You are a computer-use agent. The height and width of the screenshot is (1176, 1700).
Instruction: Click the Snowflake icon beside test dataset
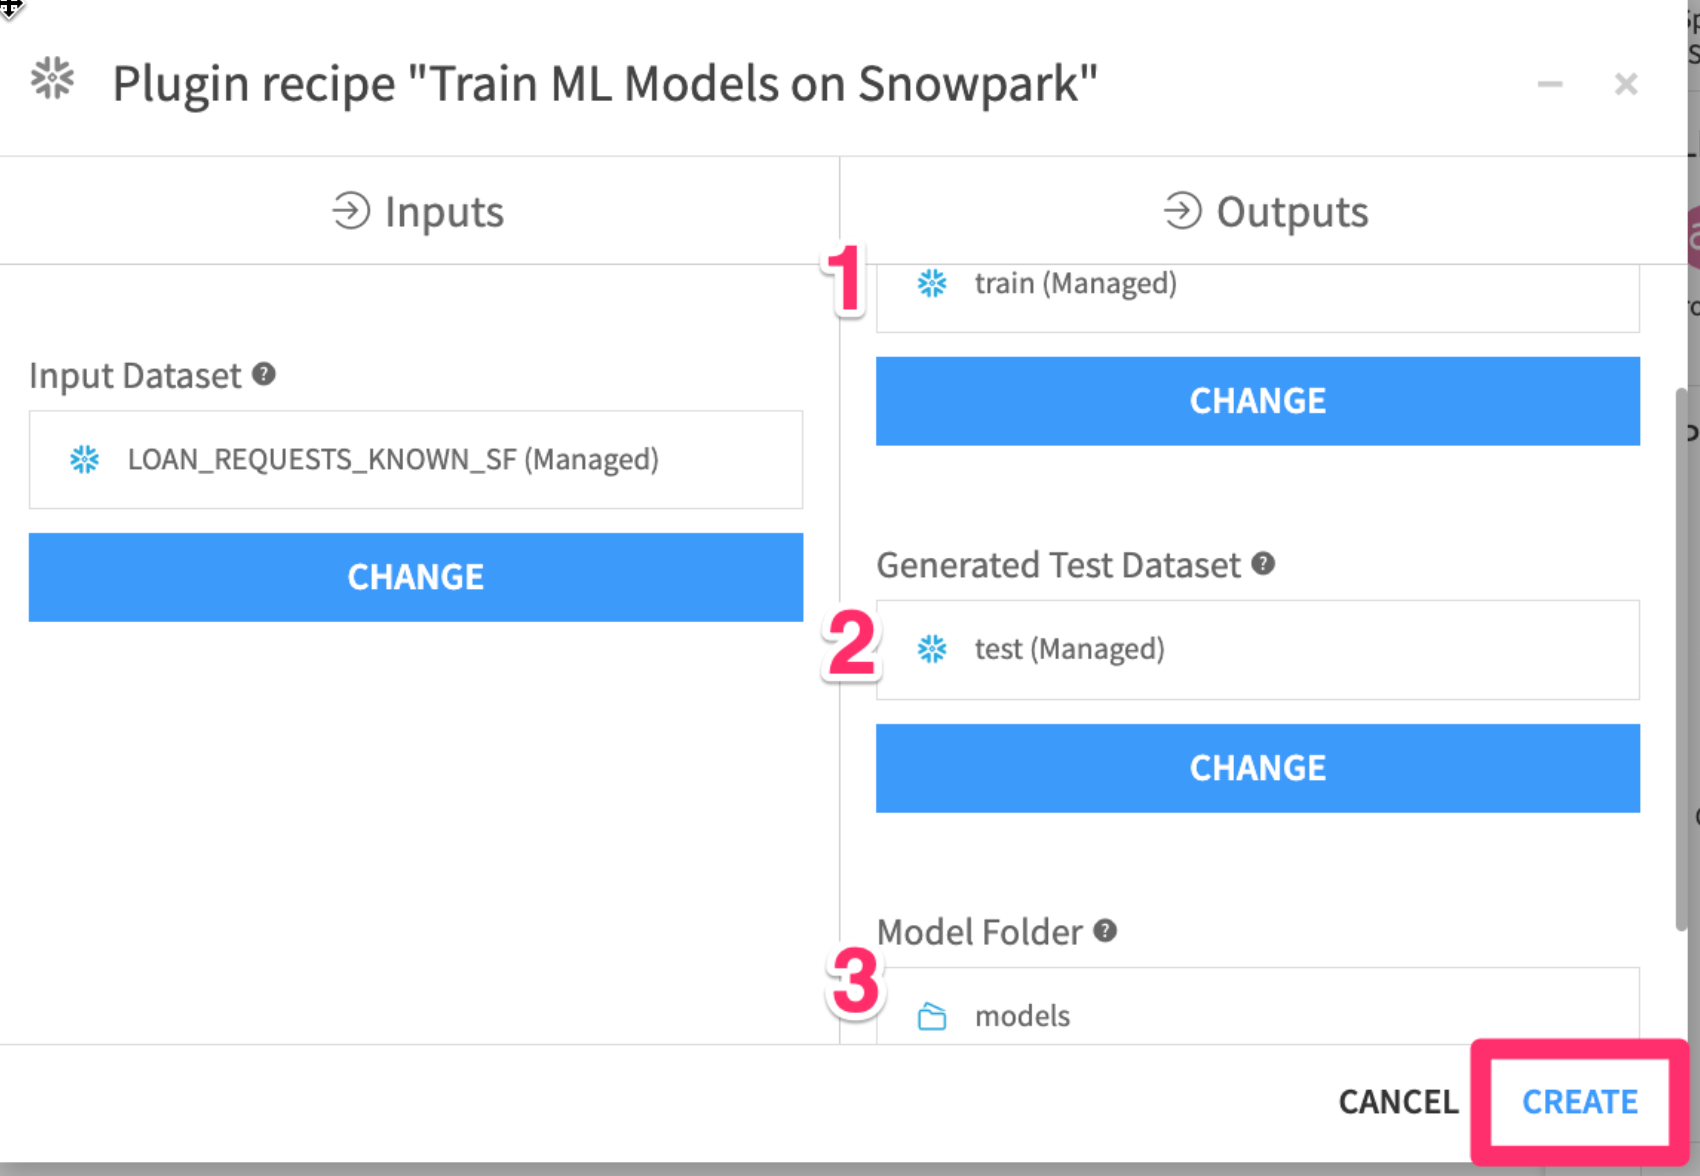pyautogui.click(x=932, y=649)
